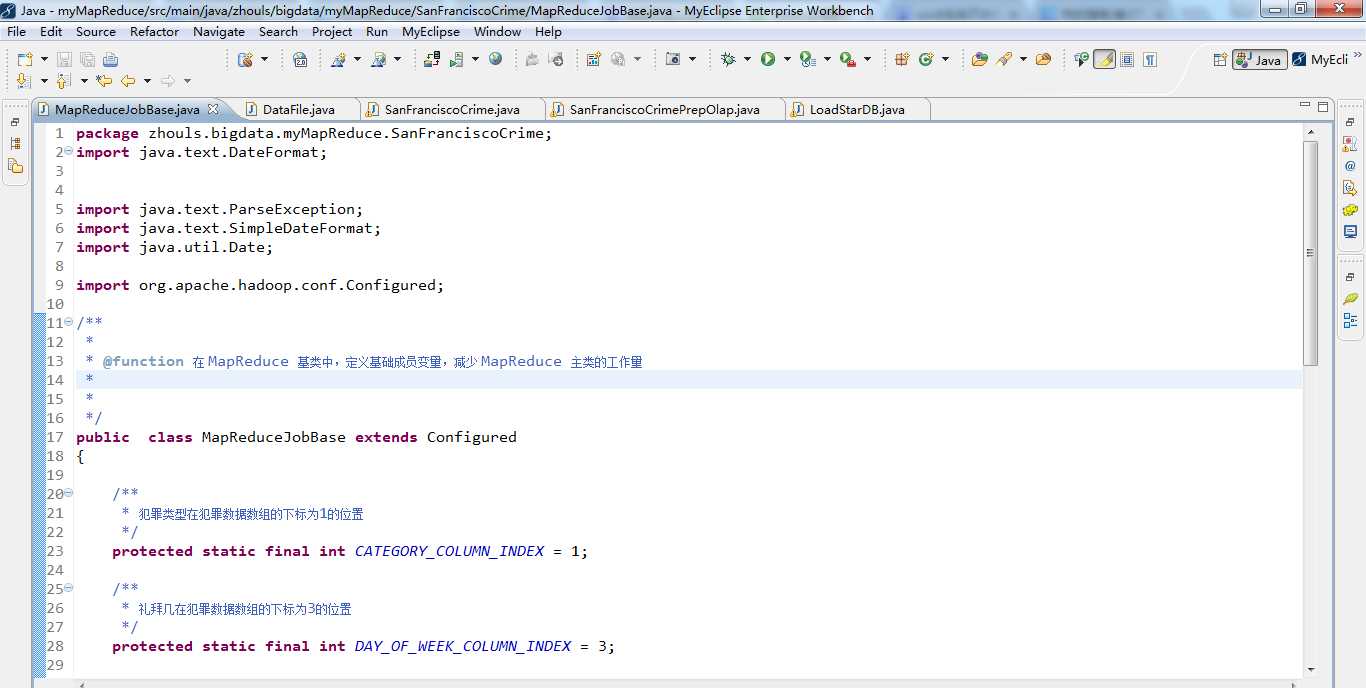
Task: Click the Save All icon
Action: click(x=86, y=59)
